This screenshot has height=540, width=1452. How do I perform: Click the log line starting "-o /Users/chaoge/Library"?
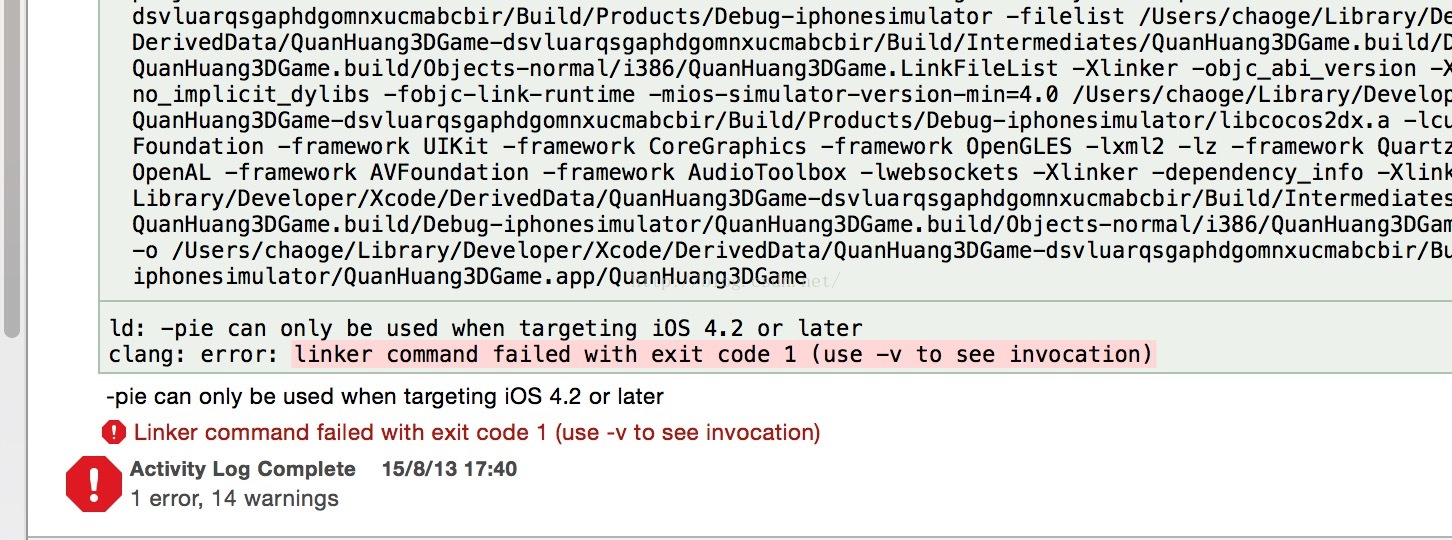pos(792,250)
